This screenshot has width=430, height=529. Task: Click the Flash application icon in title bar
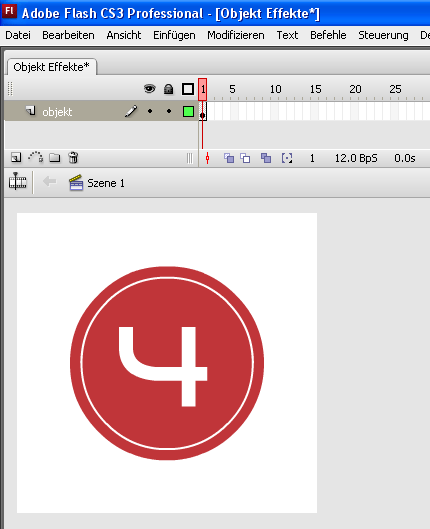[9, 12]
